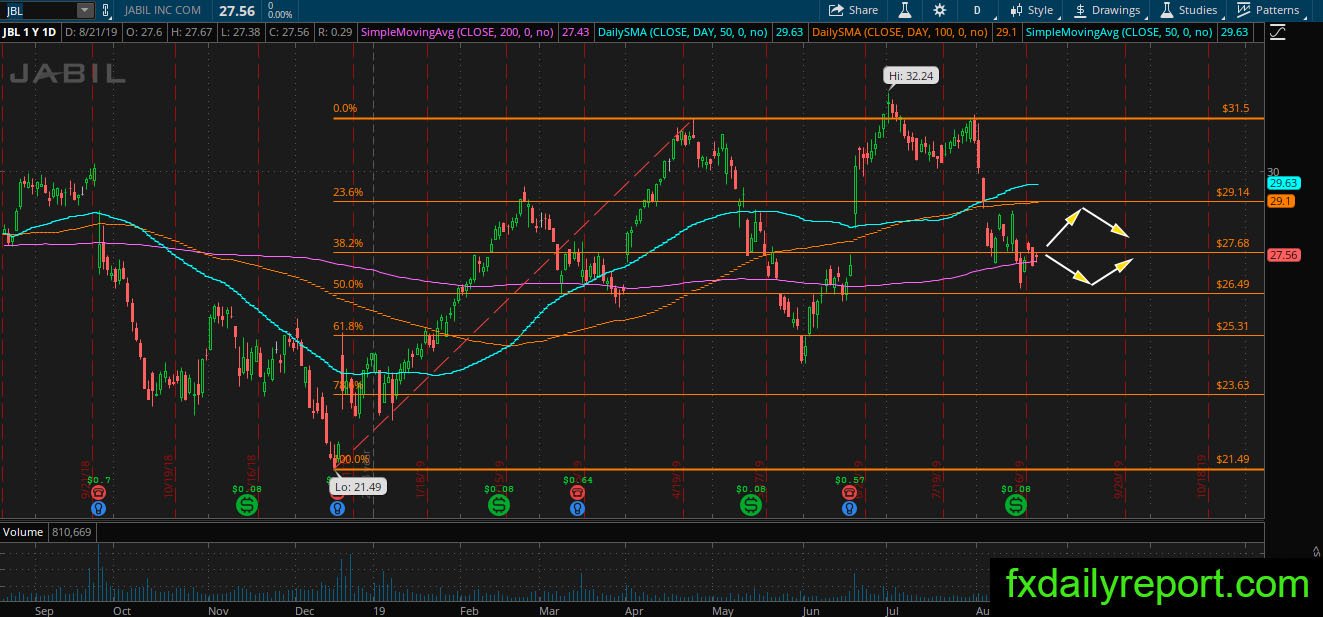Open the Patterns menu

tap(1268, 10)
